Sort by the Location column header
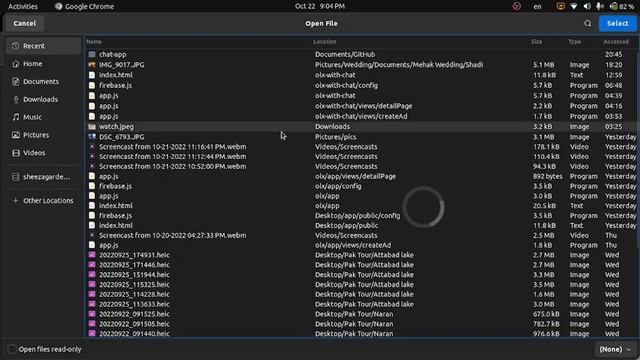The width and height of the screenshot is (640, 360). coord(324,42)
